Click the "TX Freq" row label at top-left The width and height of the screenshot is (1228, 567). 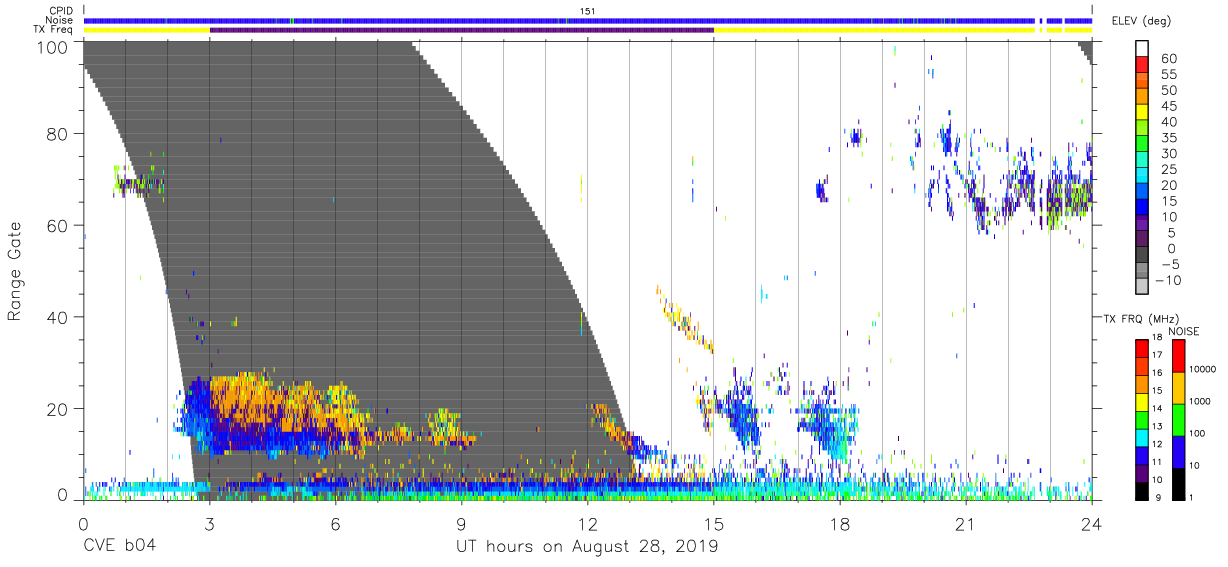pos(55,30)
